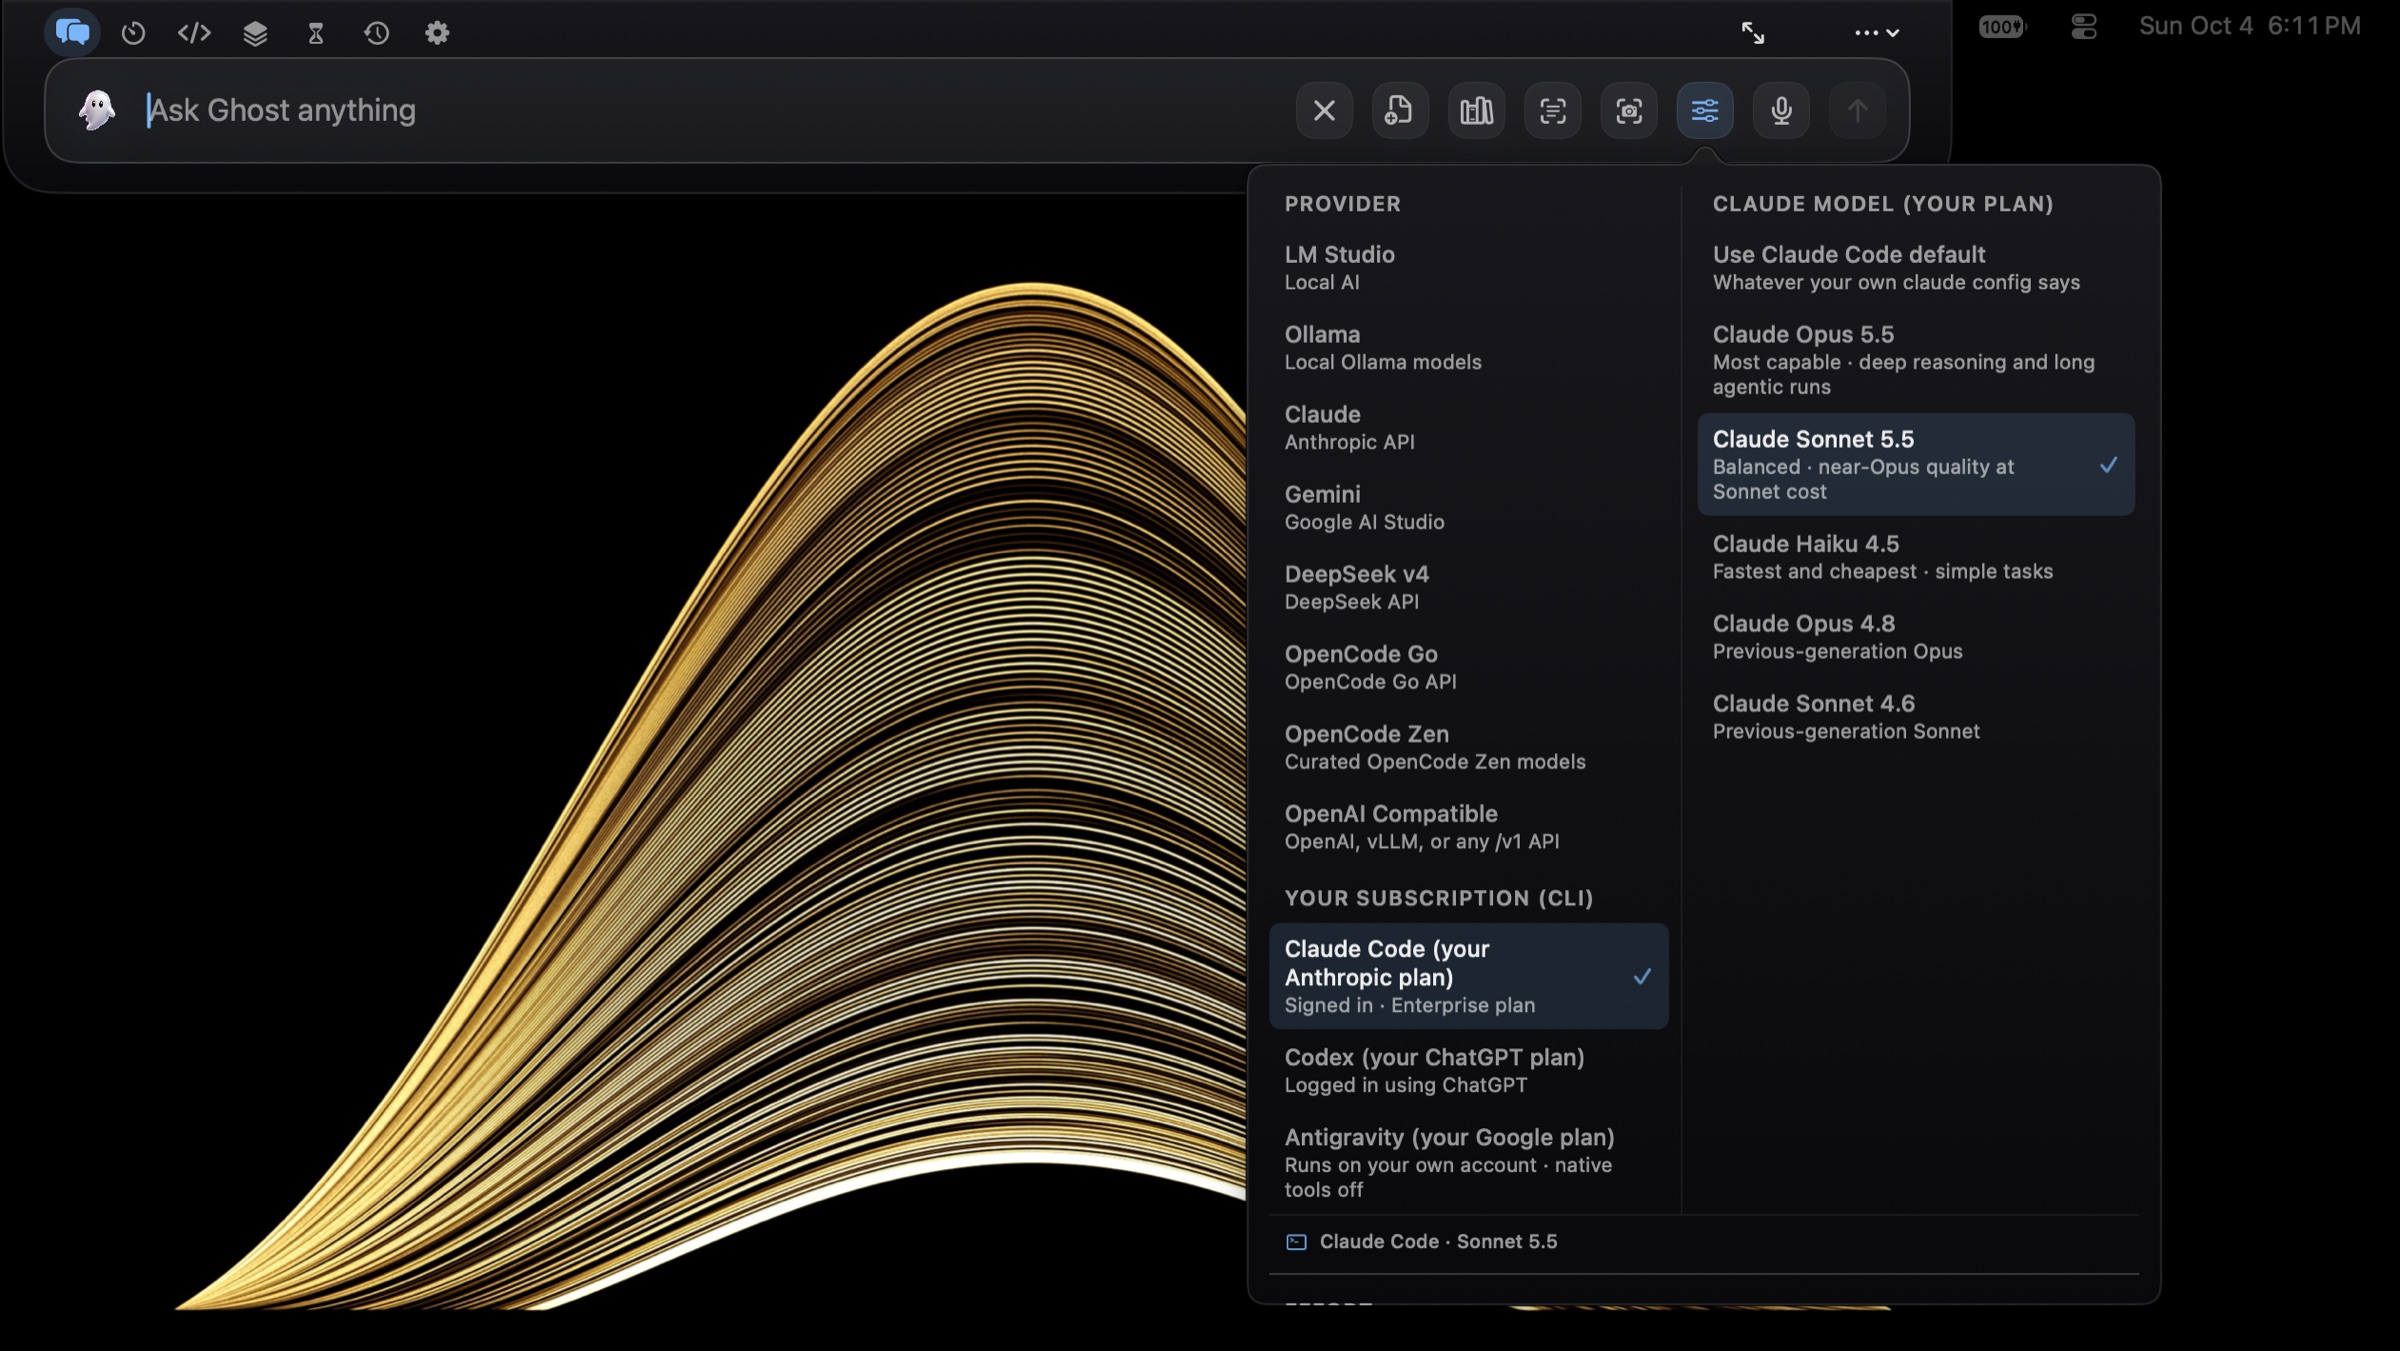Choose OpenAI Compatible provider
Viewport: 2400px width, 1351px height.
1468,827
